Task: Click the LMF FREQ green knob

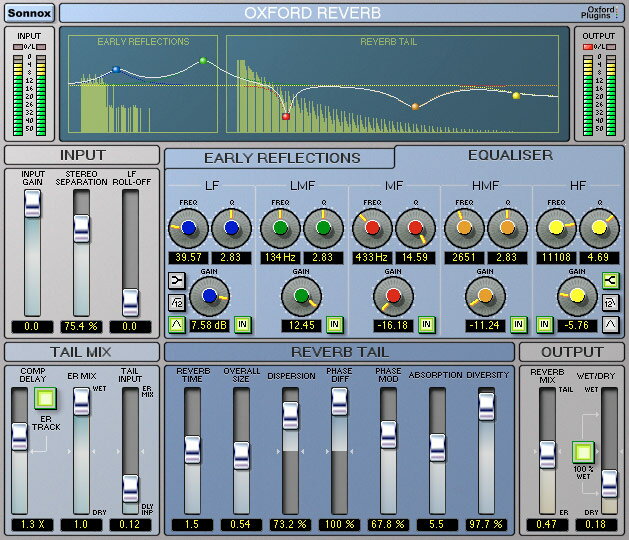Action: coord(280,228)
